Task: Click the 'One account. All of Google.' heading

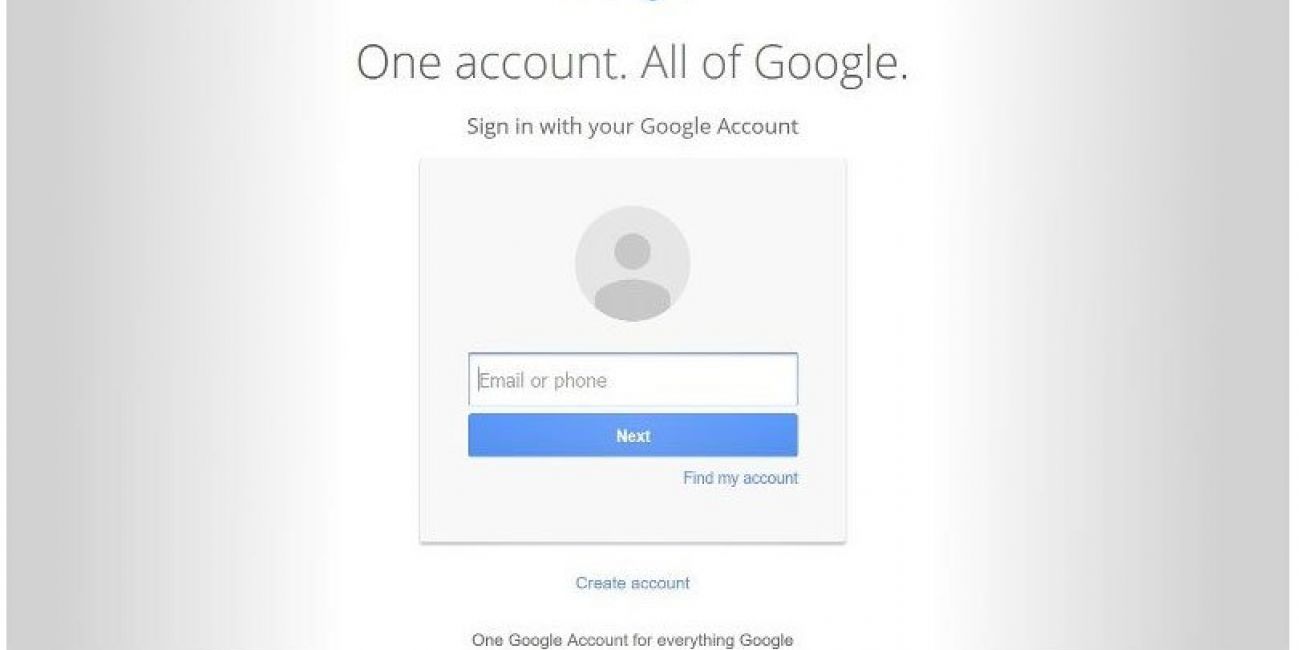Action: click(x=633, y=62)
